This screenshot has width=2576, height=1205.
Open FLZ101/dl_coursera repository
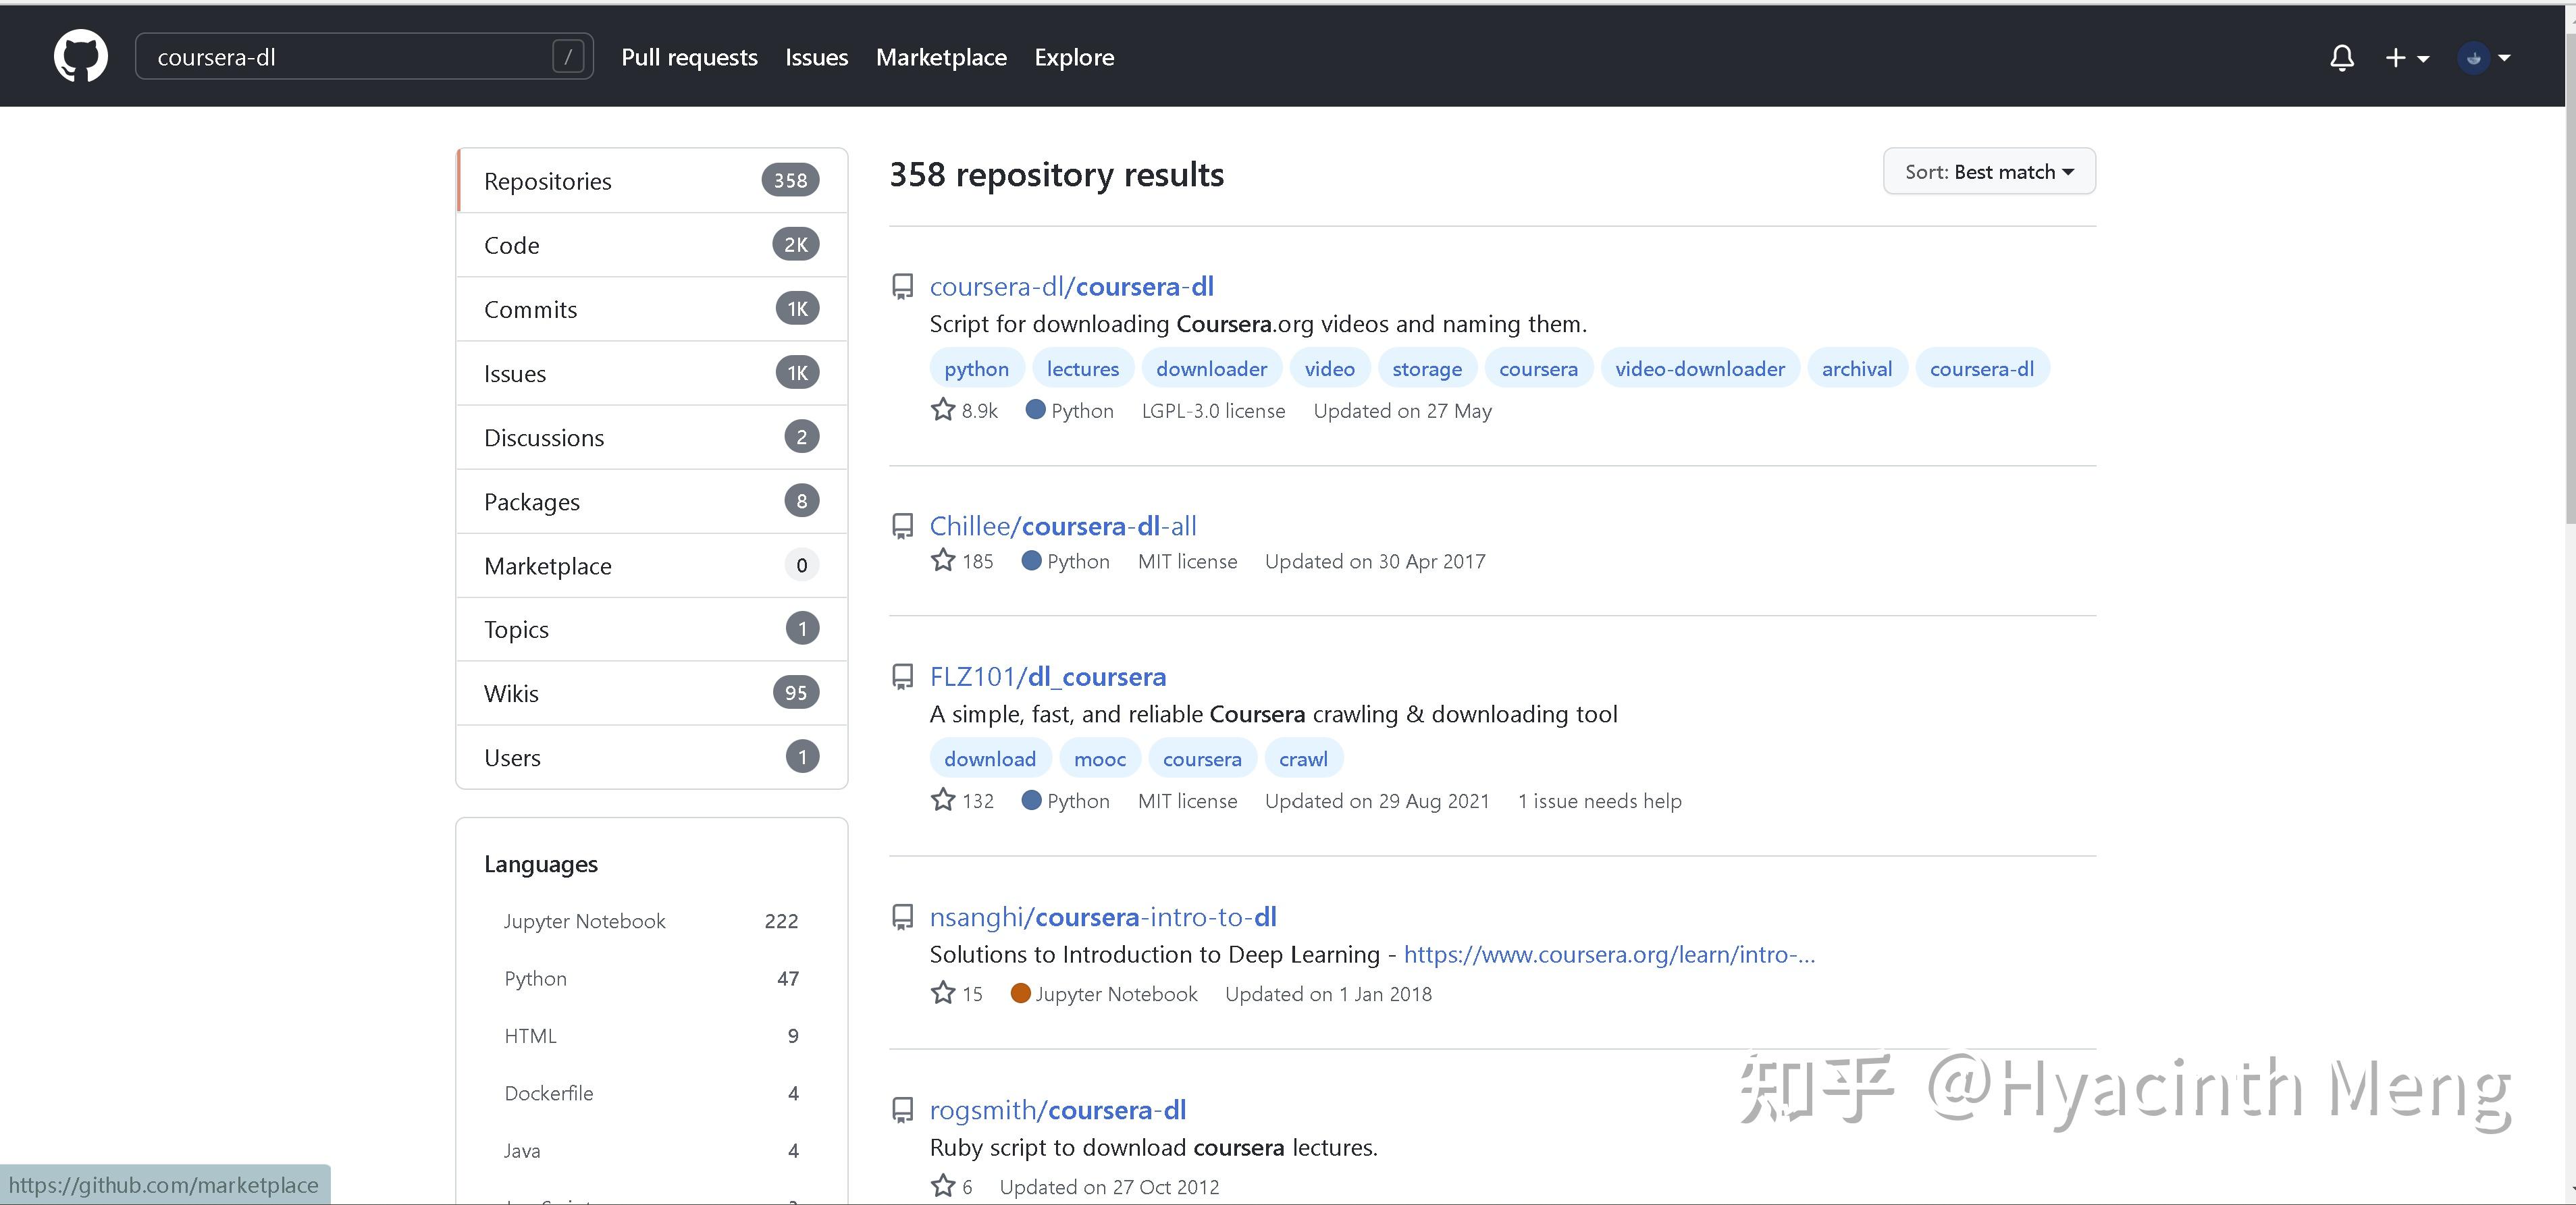1047,677
